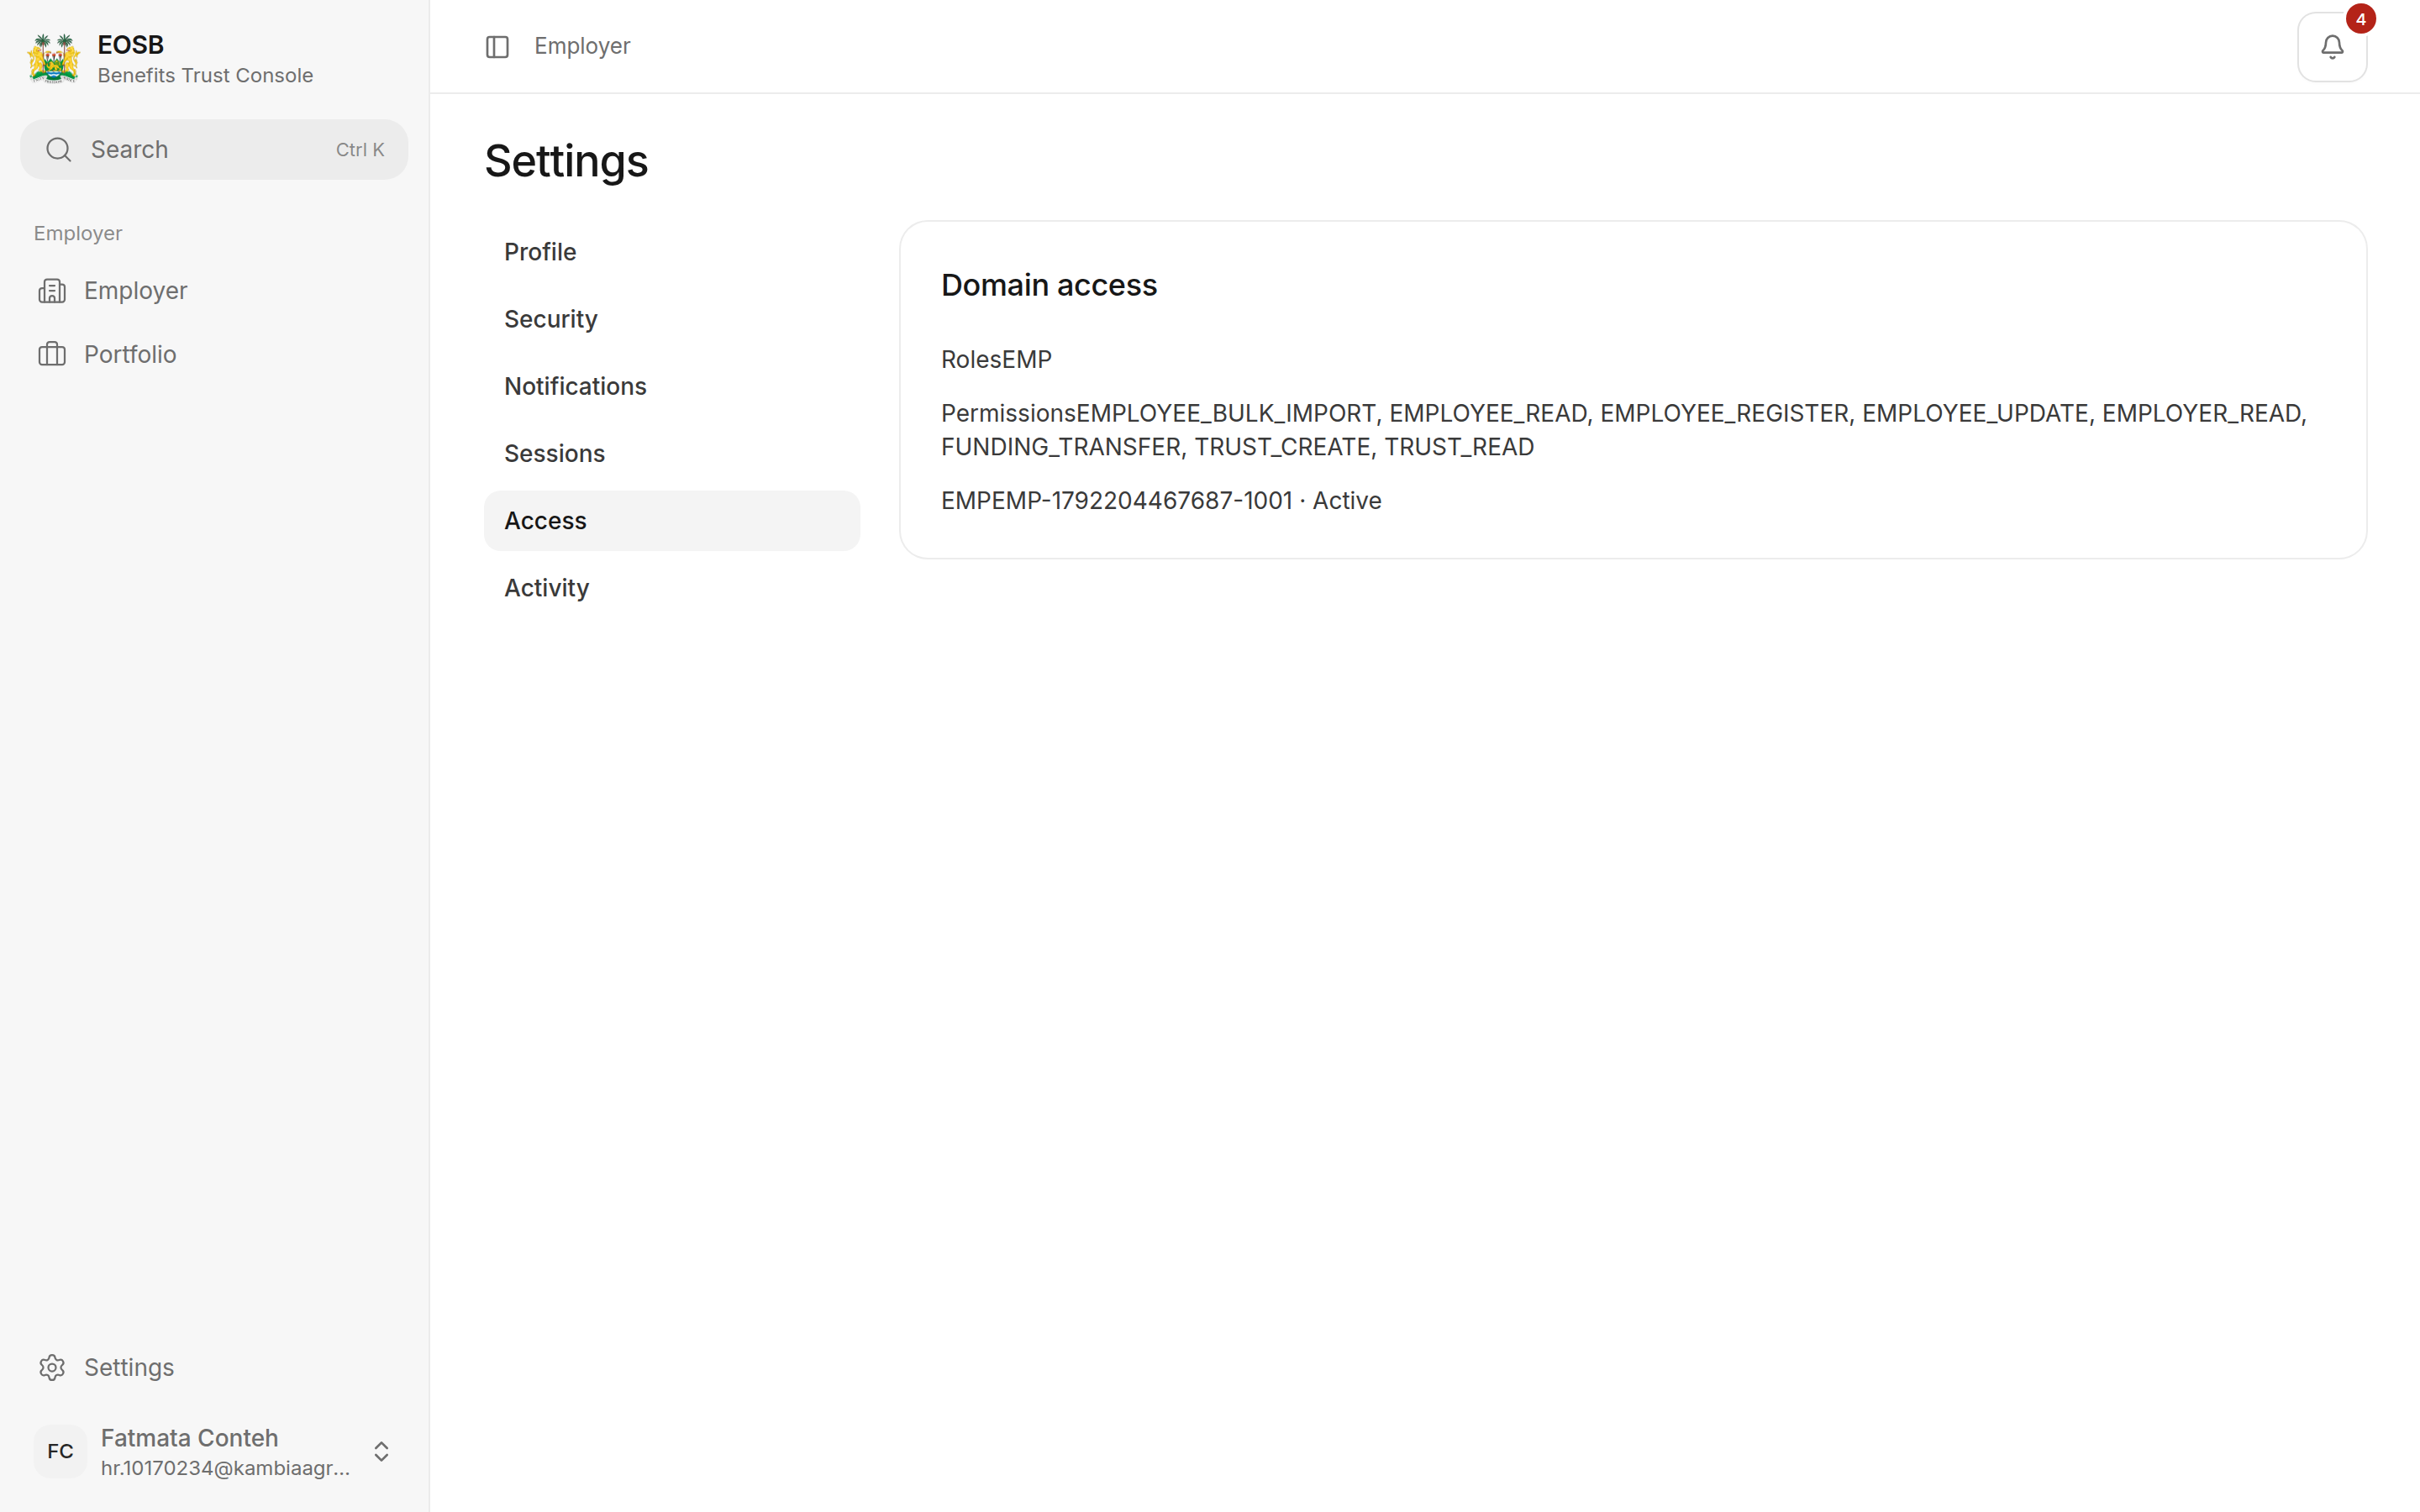Open the Security settings tab
2420x1512 pixels.
[671, 319]
